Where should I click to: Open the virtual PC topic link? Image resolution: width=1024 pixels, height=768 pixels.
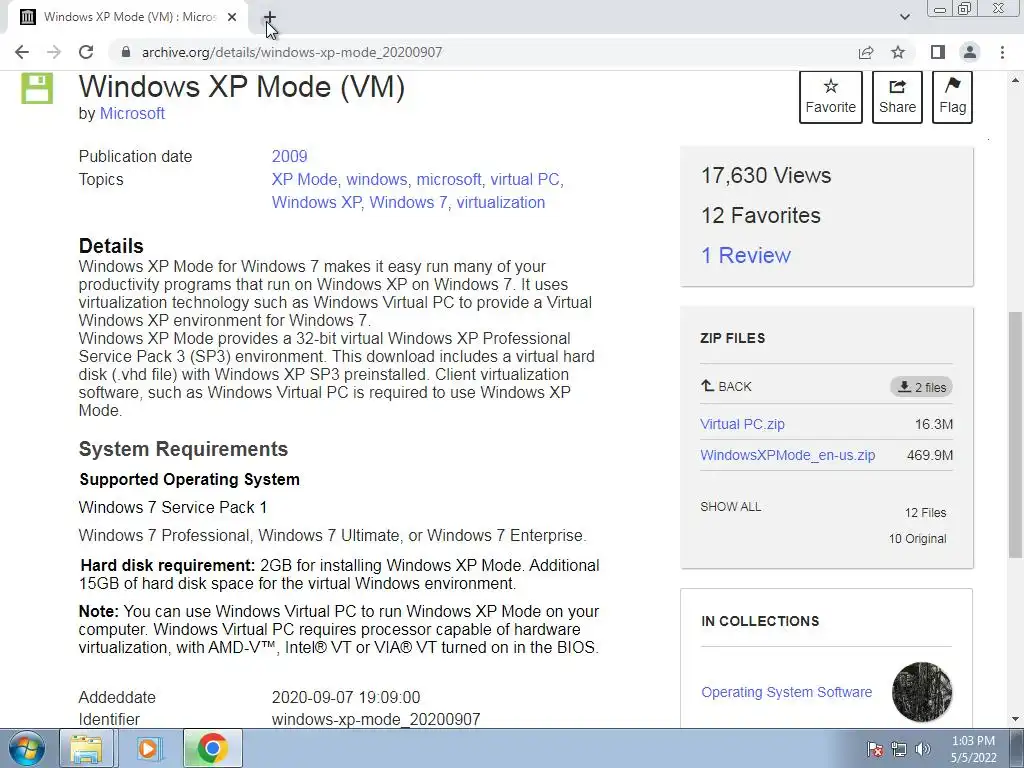click(525, 180)
